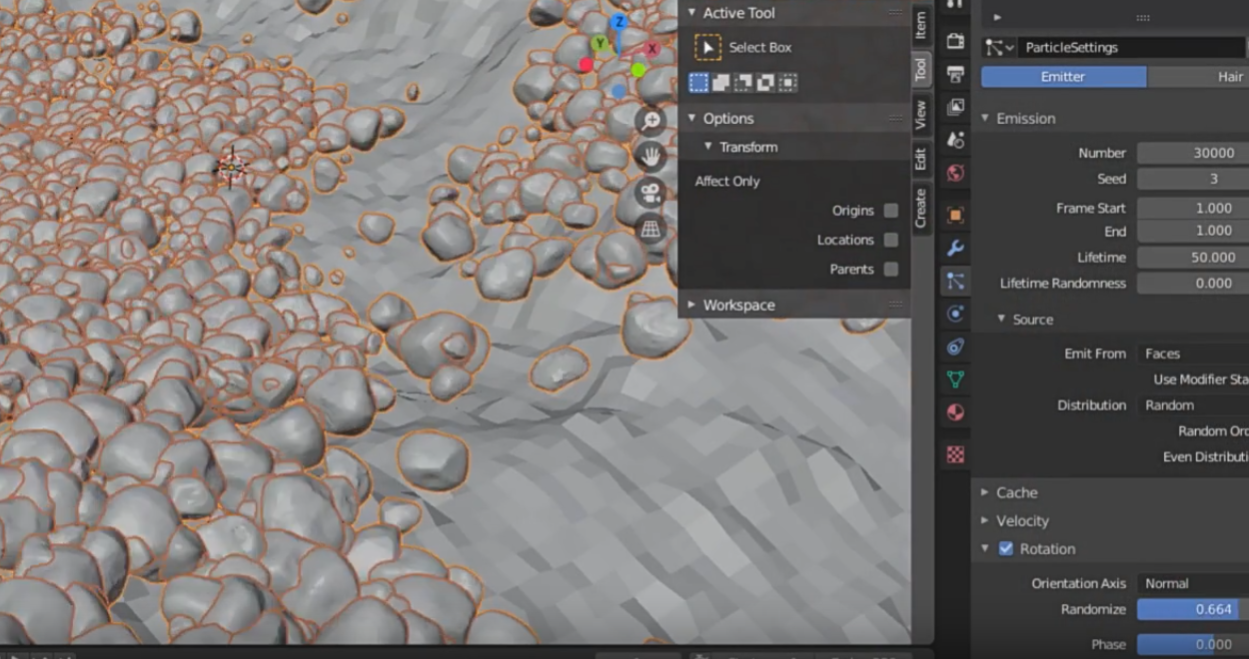1249x659 pixels.
Task: Open Modifier properties wrench icon
Action: [955, 248]
